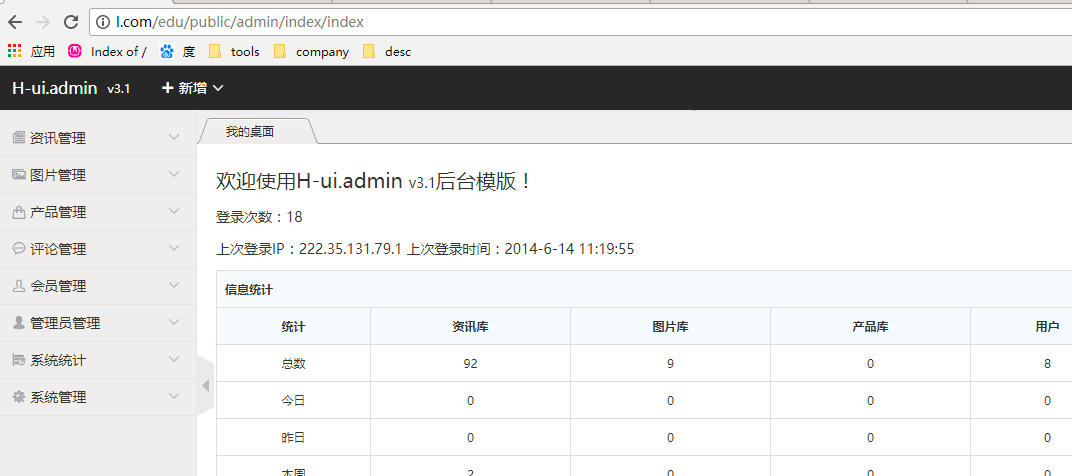Click the product management bag icon
Screen dimensions: 1072x476
click(19, 212)
